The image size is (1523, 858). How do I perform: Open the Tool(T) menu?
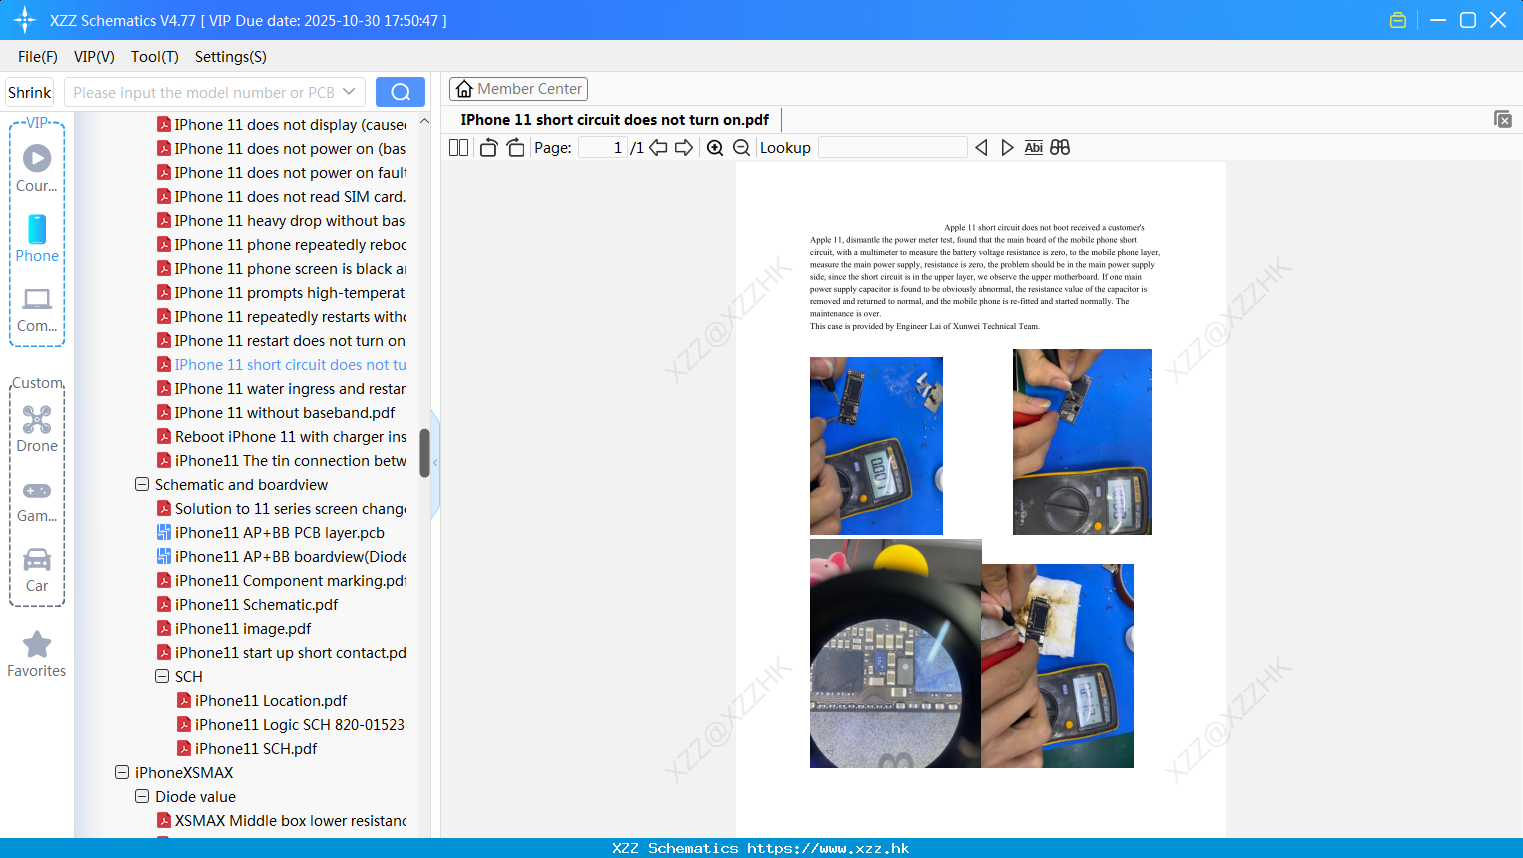click(x=155, y=57)
